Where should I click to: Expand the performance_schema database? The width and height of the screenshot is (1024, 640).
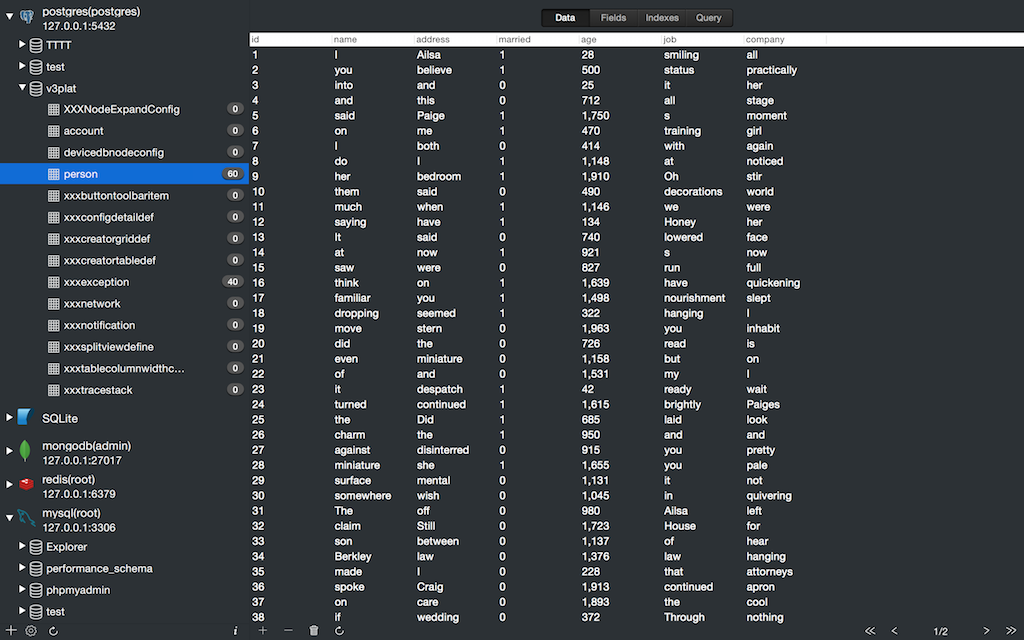pyautogui.click(x=23, y=569)
